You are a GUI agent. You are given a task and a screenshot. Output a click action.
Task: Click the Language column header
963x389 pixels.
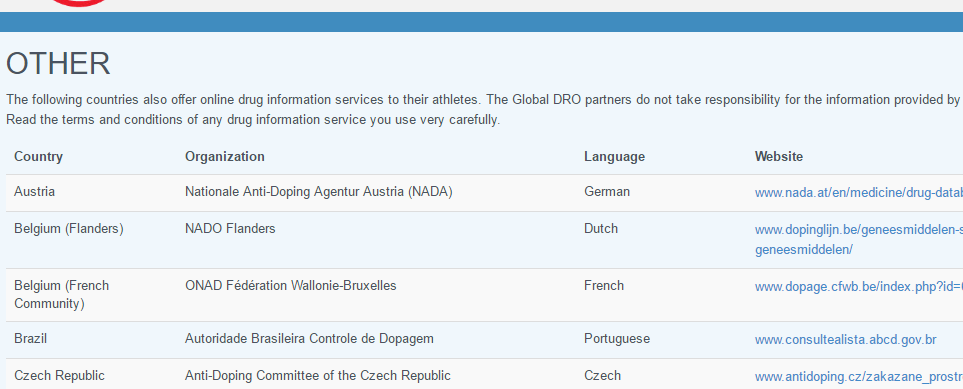[x=614, y=157]
